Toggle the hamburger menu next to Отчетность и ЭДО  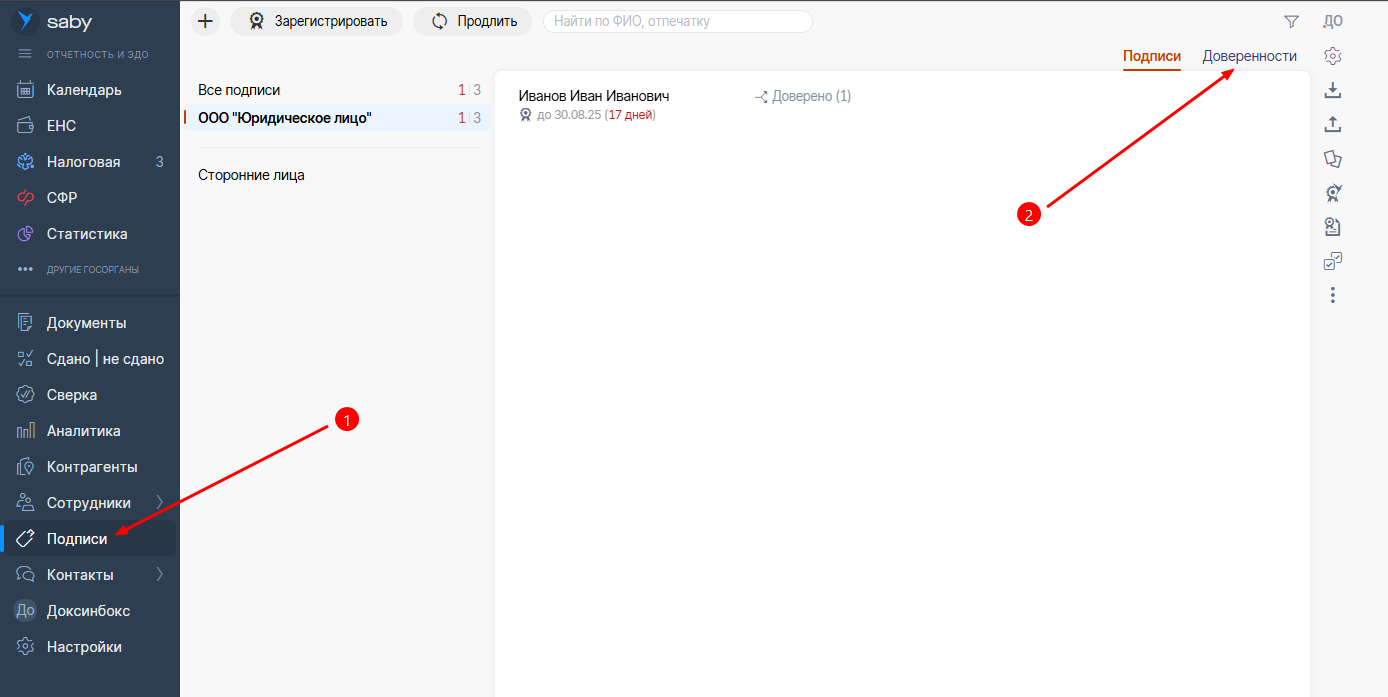click(25, 54)
